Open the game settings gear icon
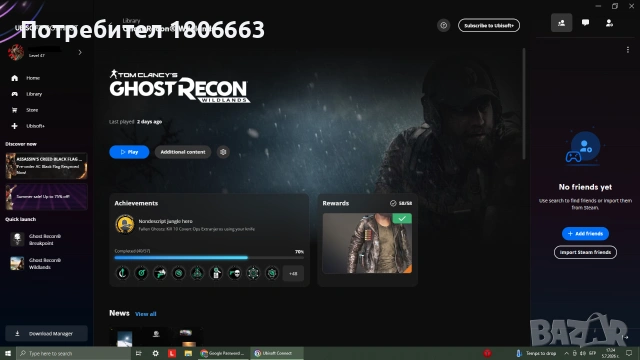Viewport: 640px width, 360px height. click(223, 152)
